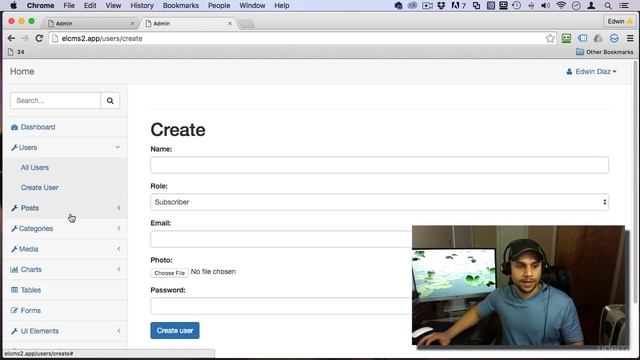Click the wrench icon beside UI Elements
The image size is (640, 360).
click(x=14, y=331)
